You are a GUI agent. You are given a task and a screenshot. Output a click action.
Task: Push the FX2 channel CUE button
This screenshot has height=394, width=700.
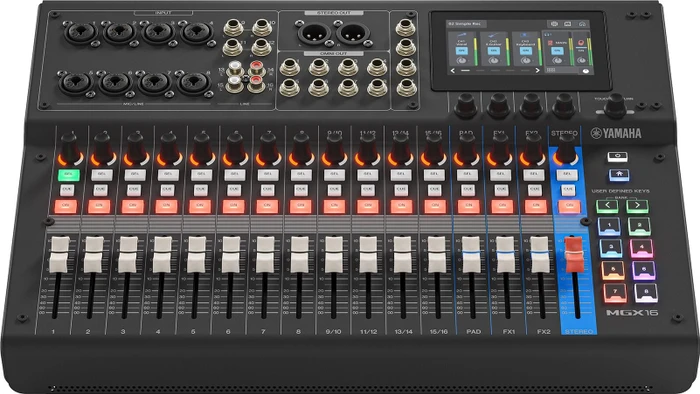(x=535, y=190)
